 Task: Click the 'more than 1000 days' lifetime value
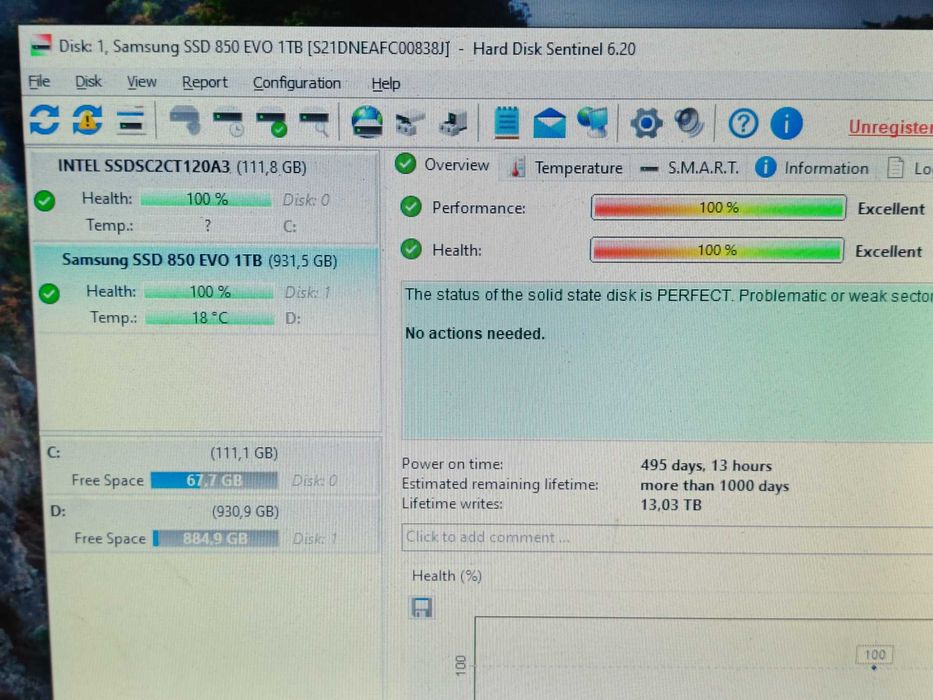tap(715, 486)
